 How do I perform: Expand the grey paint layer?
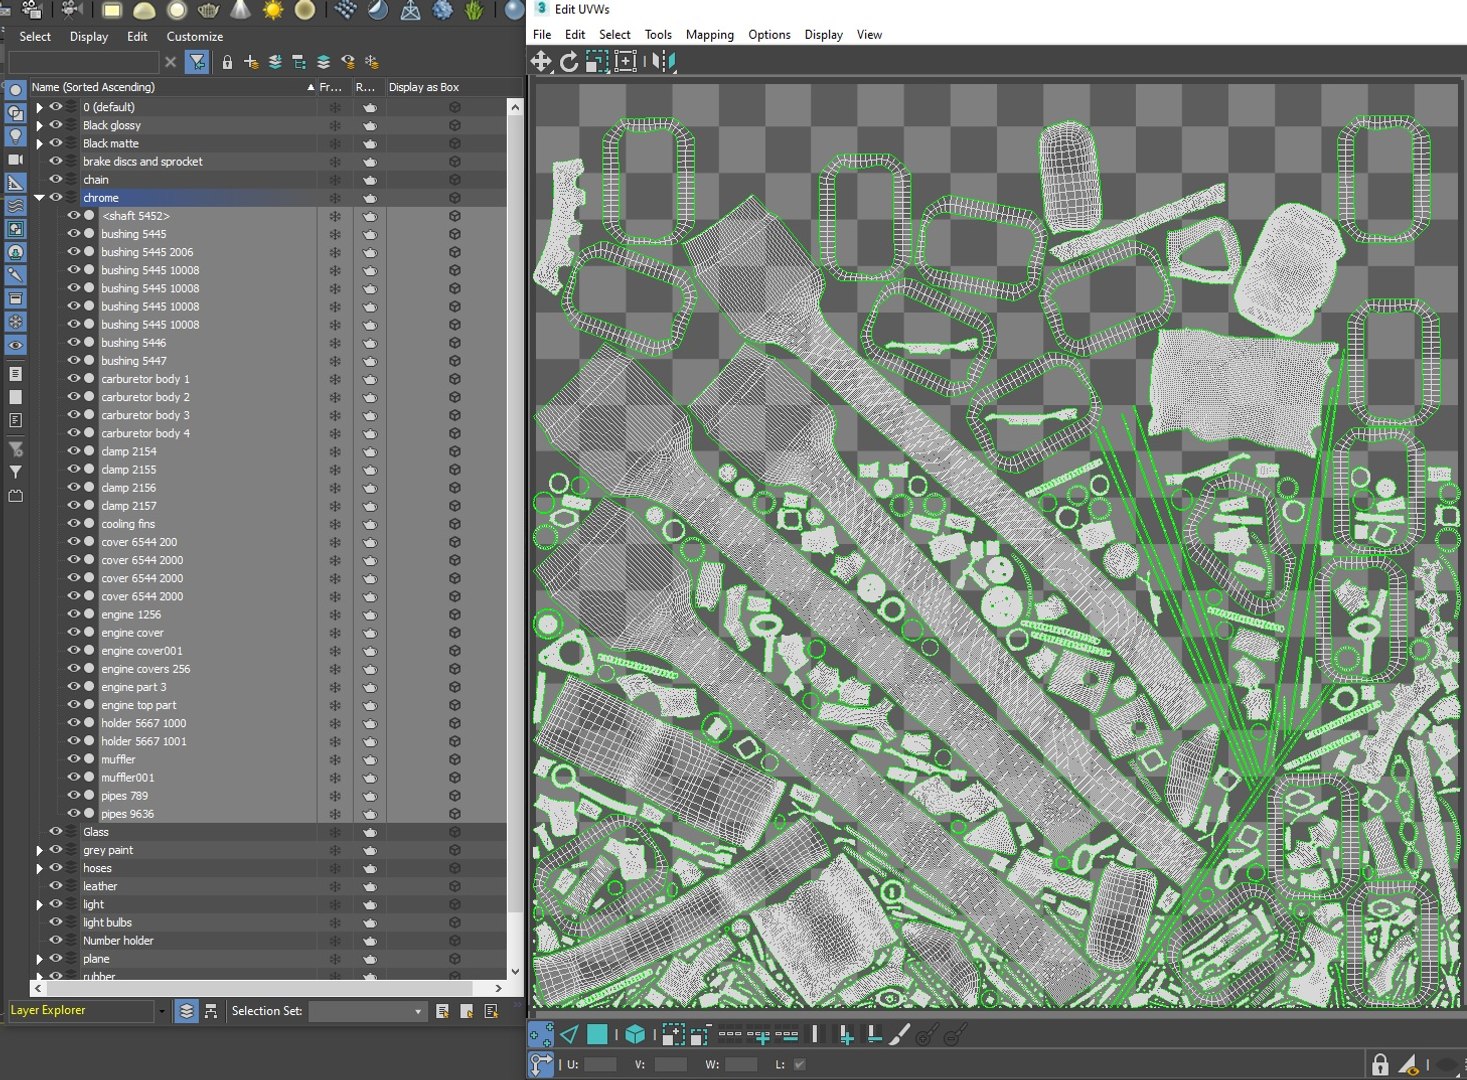pos(39,850)
